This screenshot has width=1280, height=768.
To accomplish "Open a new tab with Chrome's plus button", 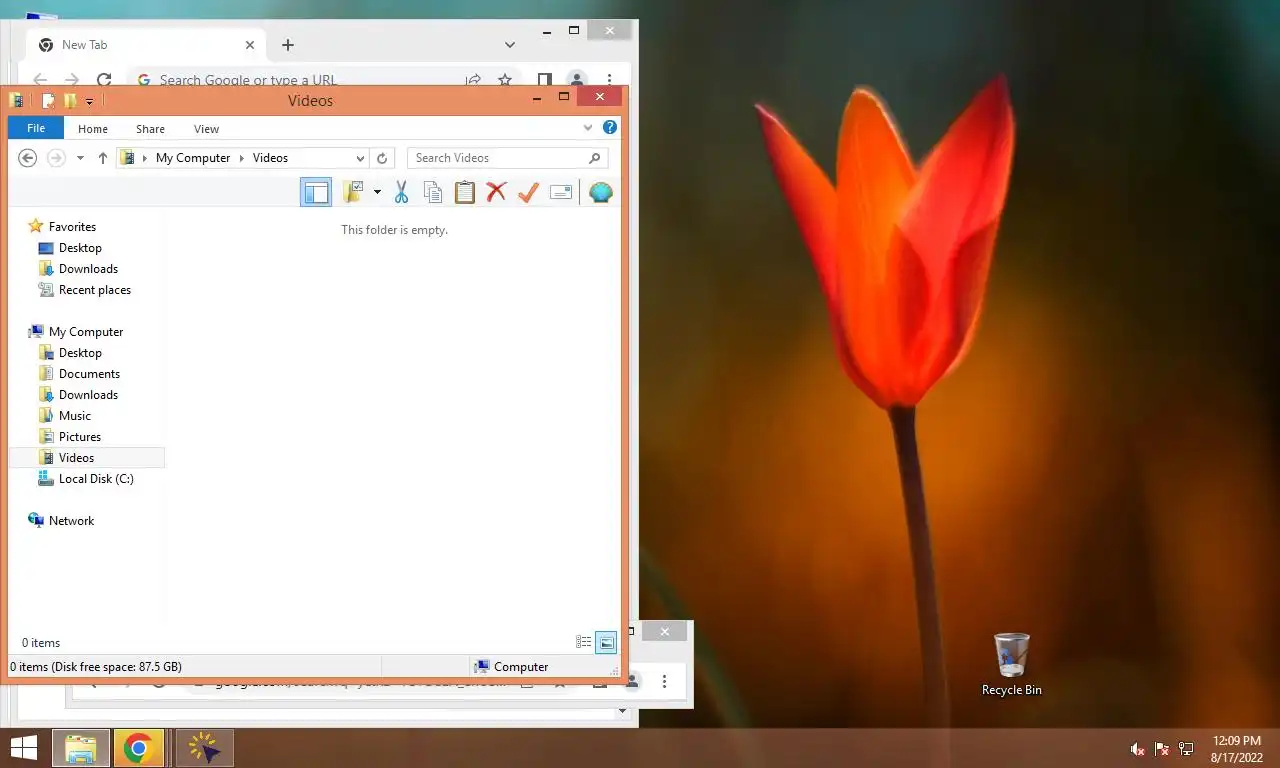I will tap(288, 45).
